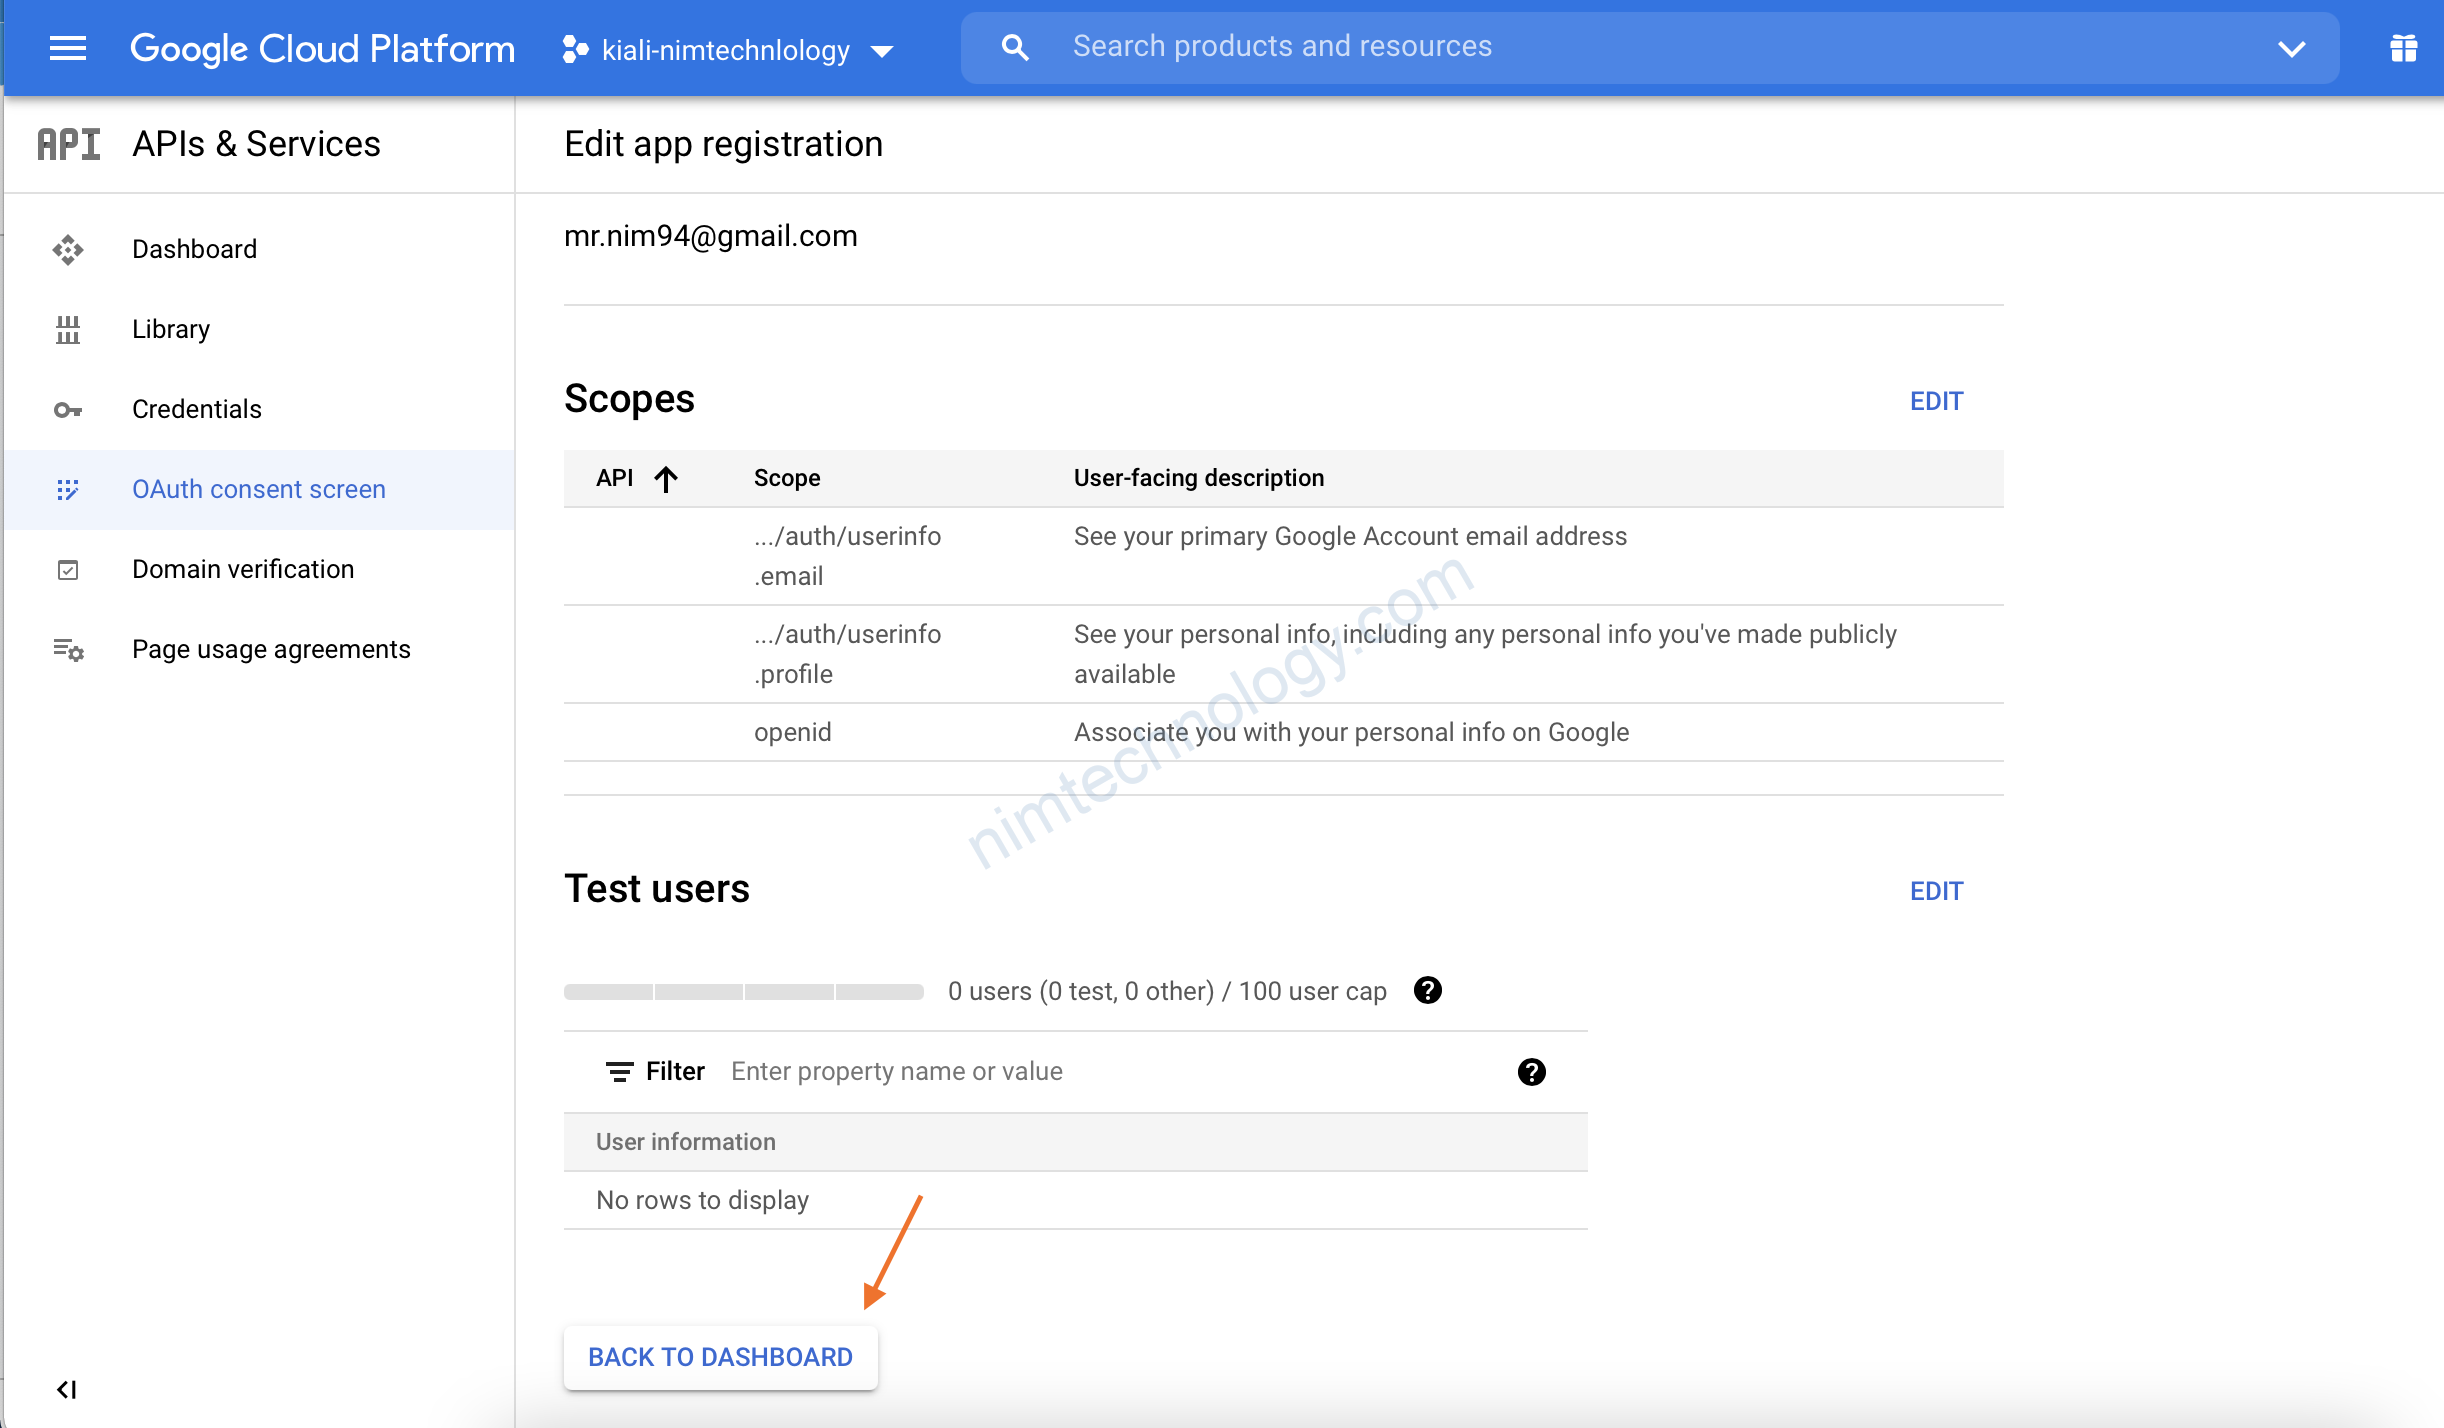Click the search magnifier icon
The width and height of the screenshot is (2444, 1428).
click(1014, 47)
